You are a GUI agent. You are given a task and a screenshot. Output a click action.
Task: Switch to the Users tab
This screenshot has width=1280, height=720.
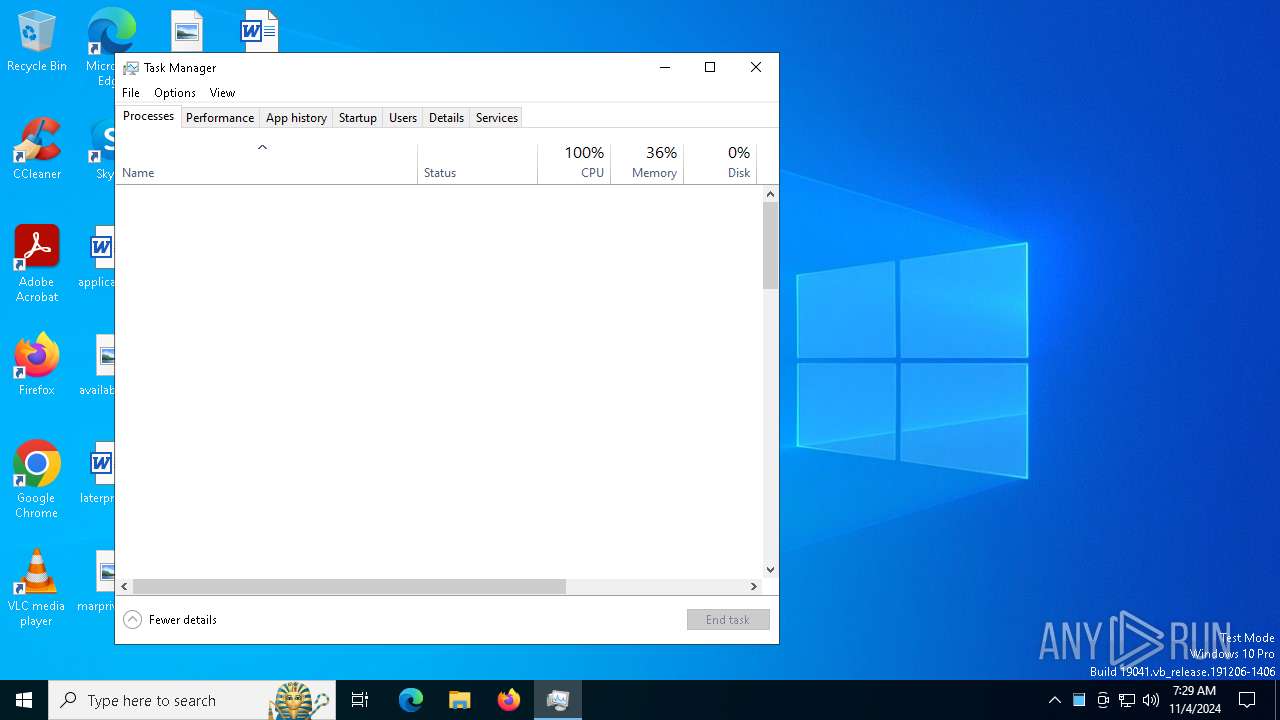click(403, 118)
